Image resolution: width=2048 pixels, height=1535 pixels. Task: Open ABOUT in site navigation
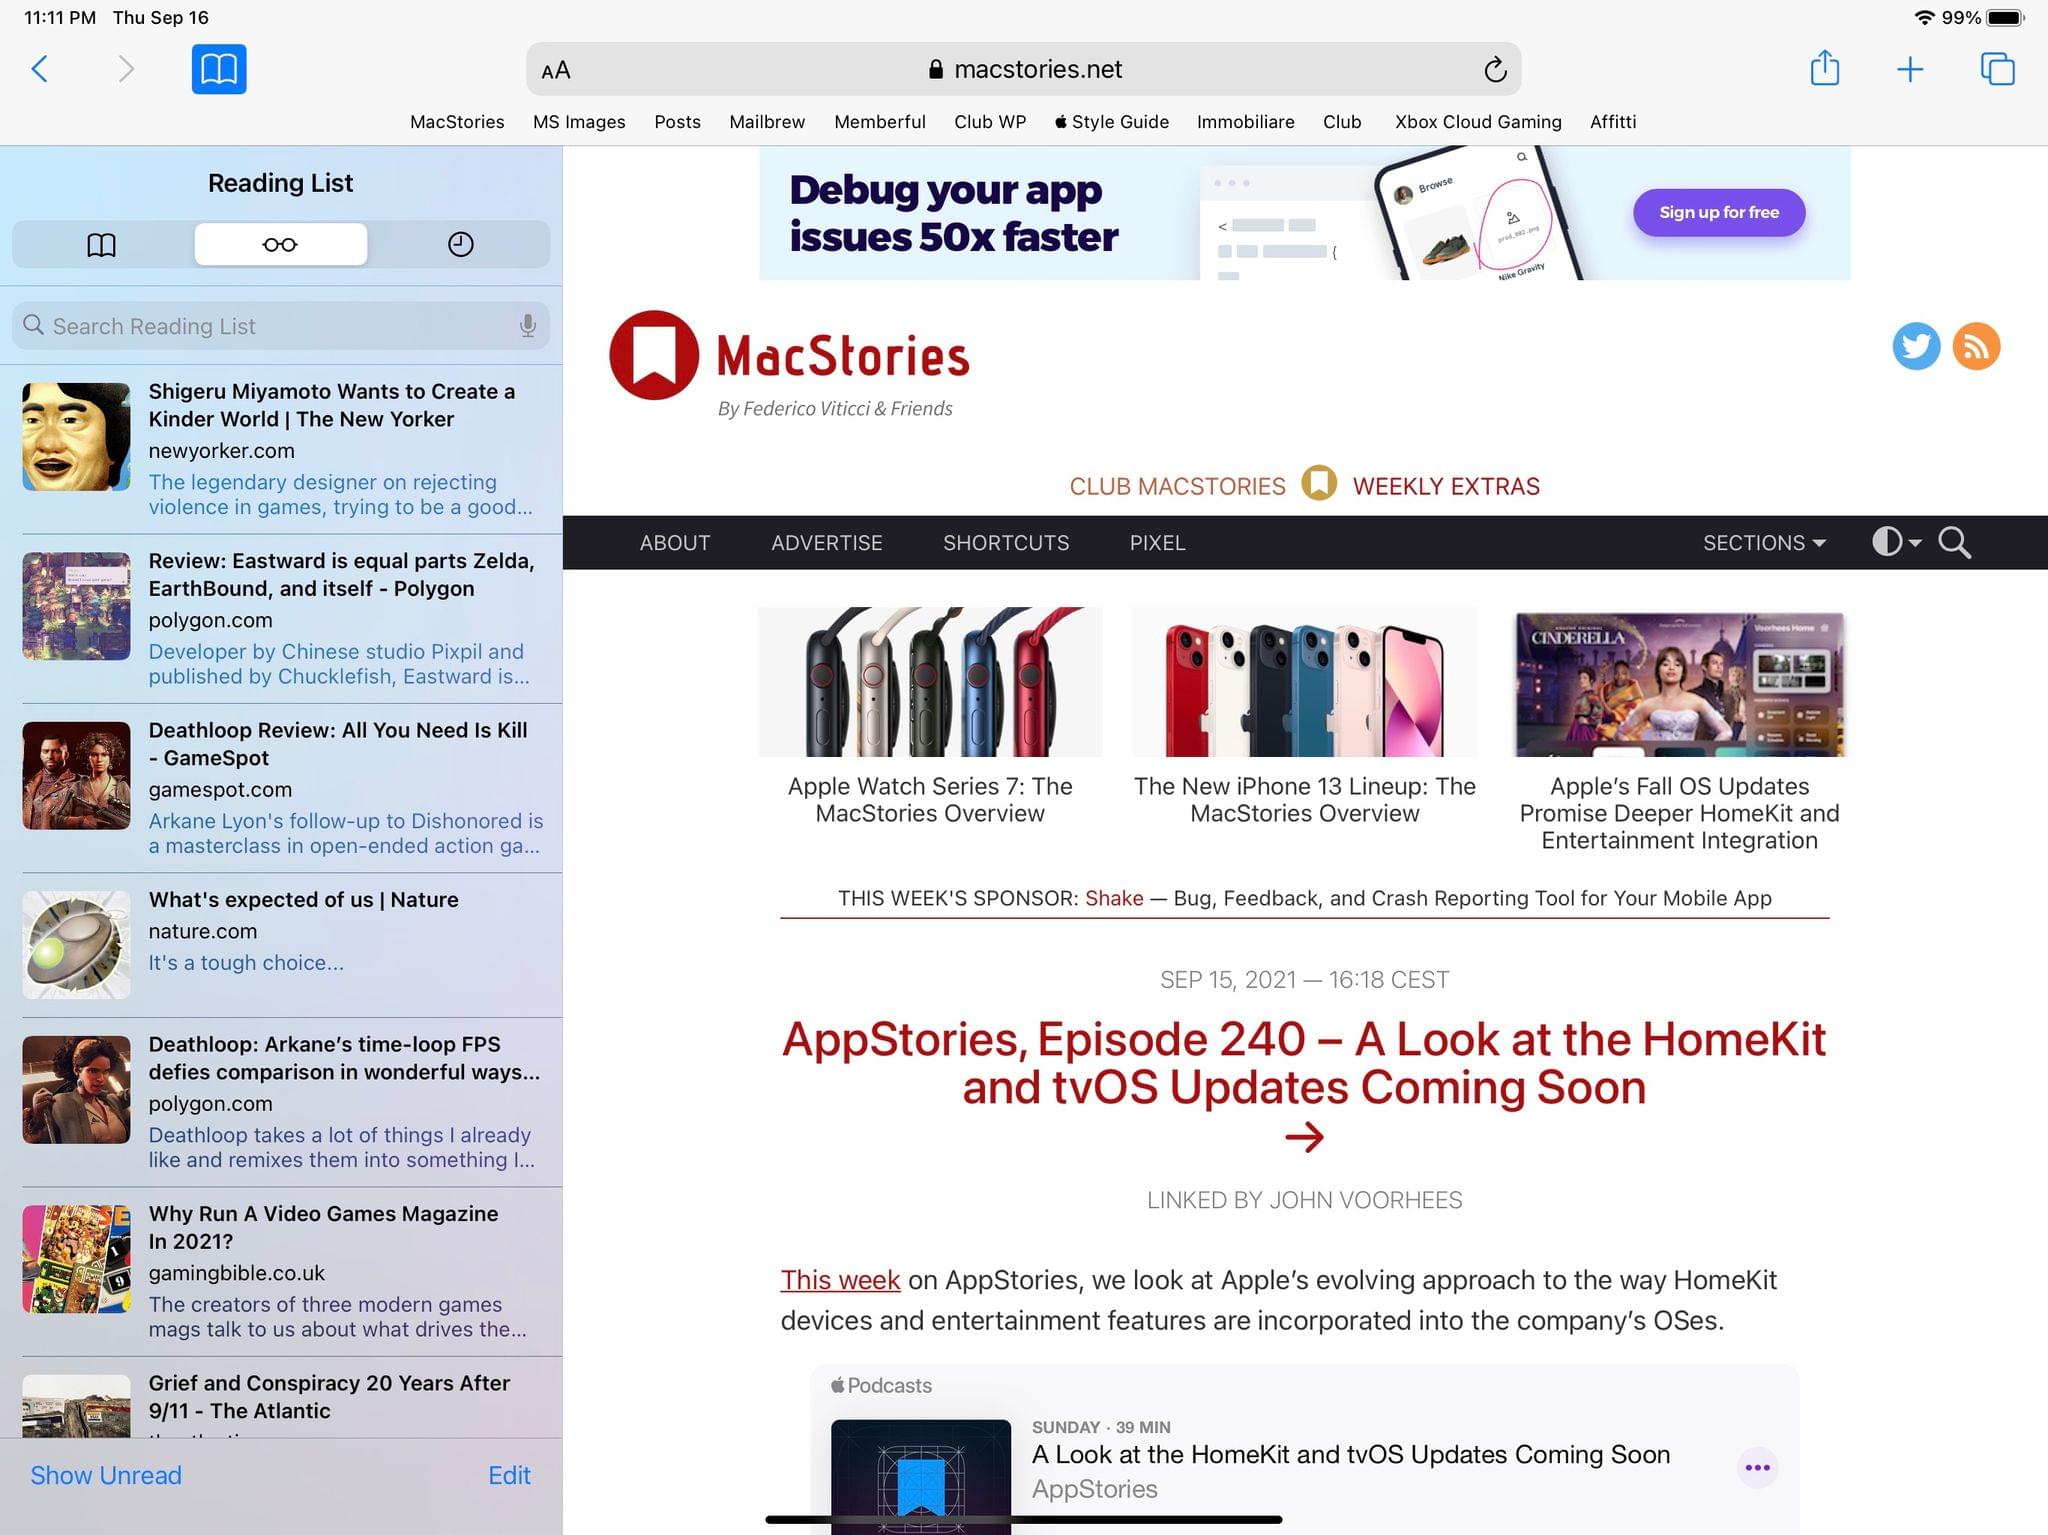click(x=675, y=543)
